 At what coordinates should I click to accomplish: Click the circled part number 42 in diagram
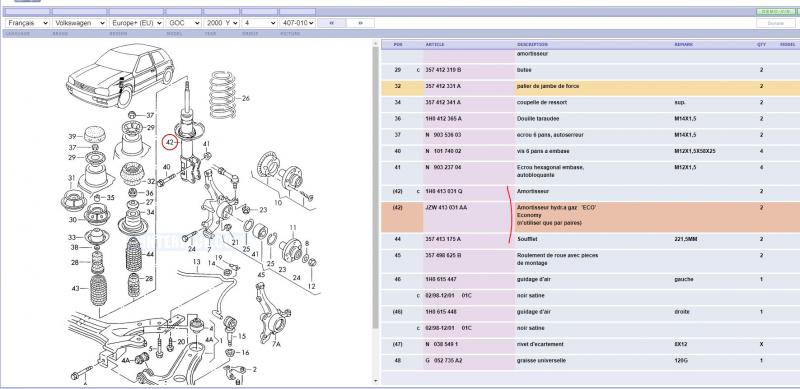[170, 142]
